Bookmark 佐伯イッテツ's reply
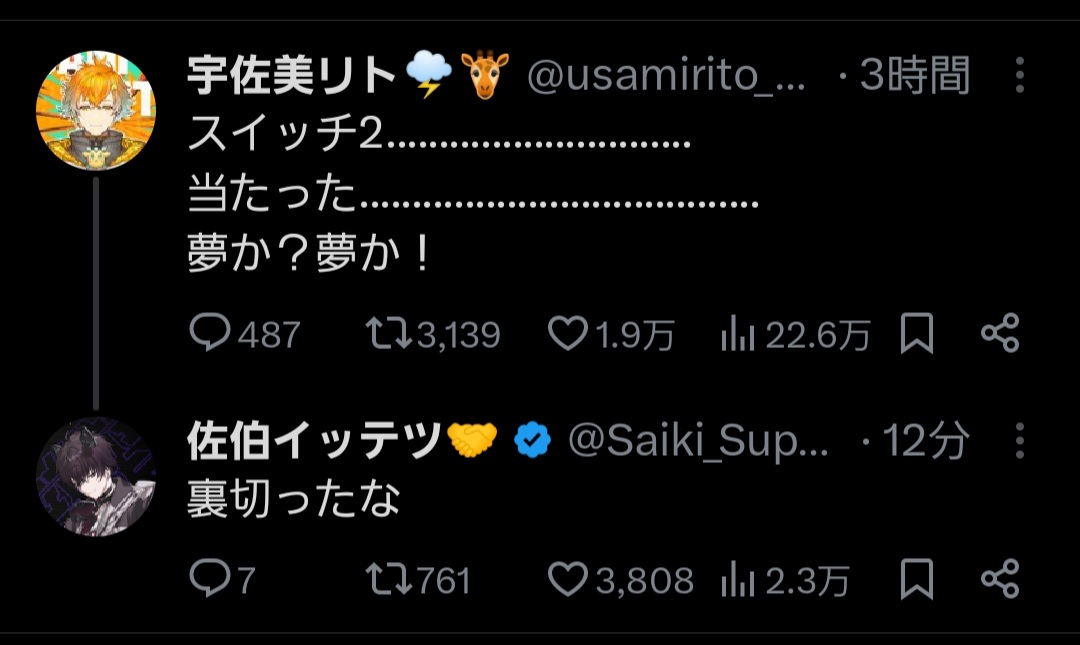 tap(916, 579)
